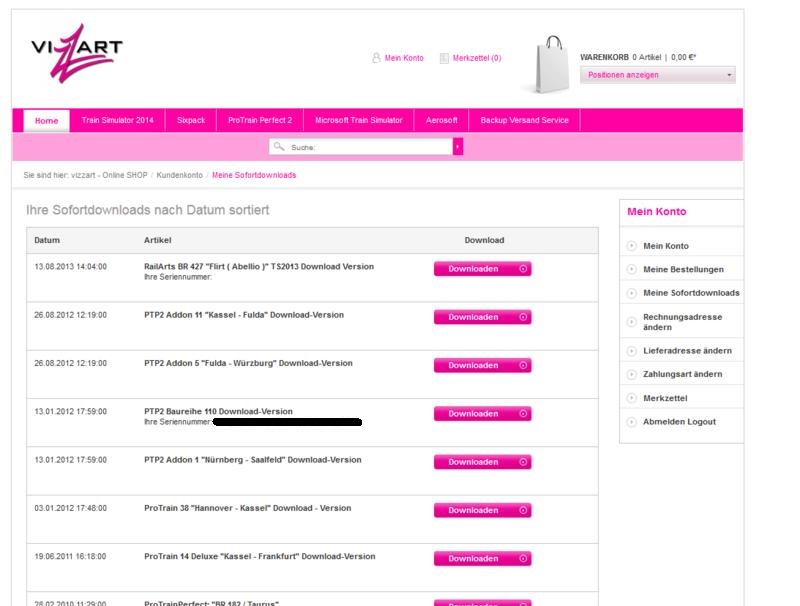Click the Datum column header
The image size is (800, 606).
pyautogui.click(x=47, y=240)
